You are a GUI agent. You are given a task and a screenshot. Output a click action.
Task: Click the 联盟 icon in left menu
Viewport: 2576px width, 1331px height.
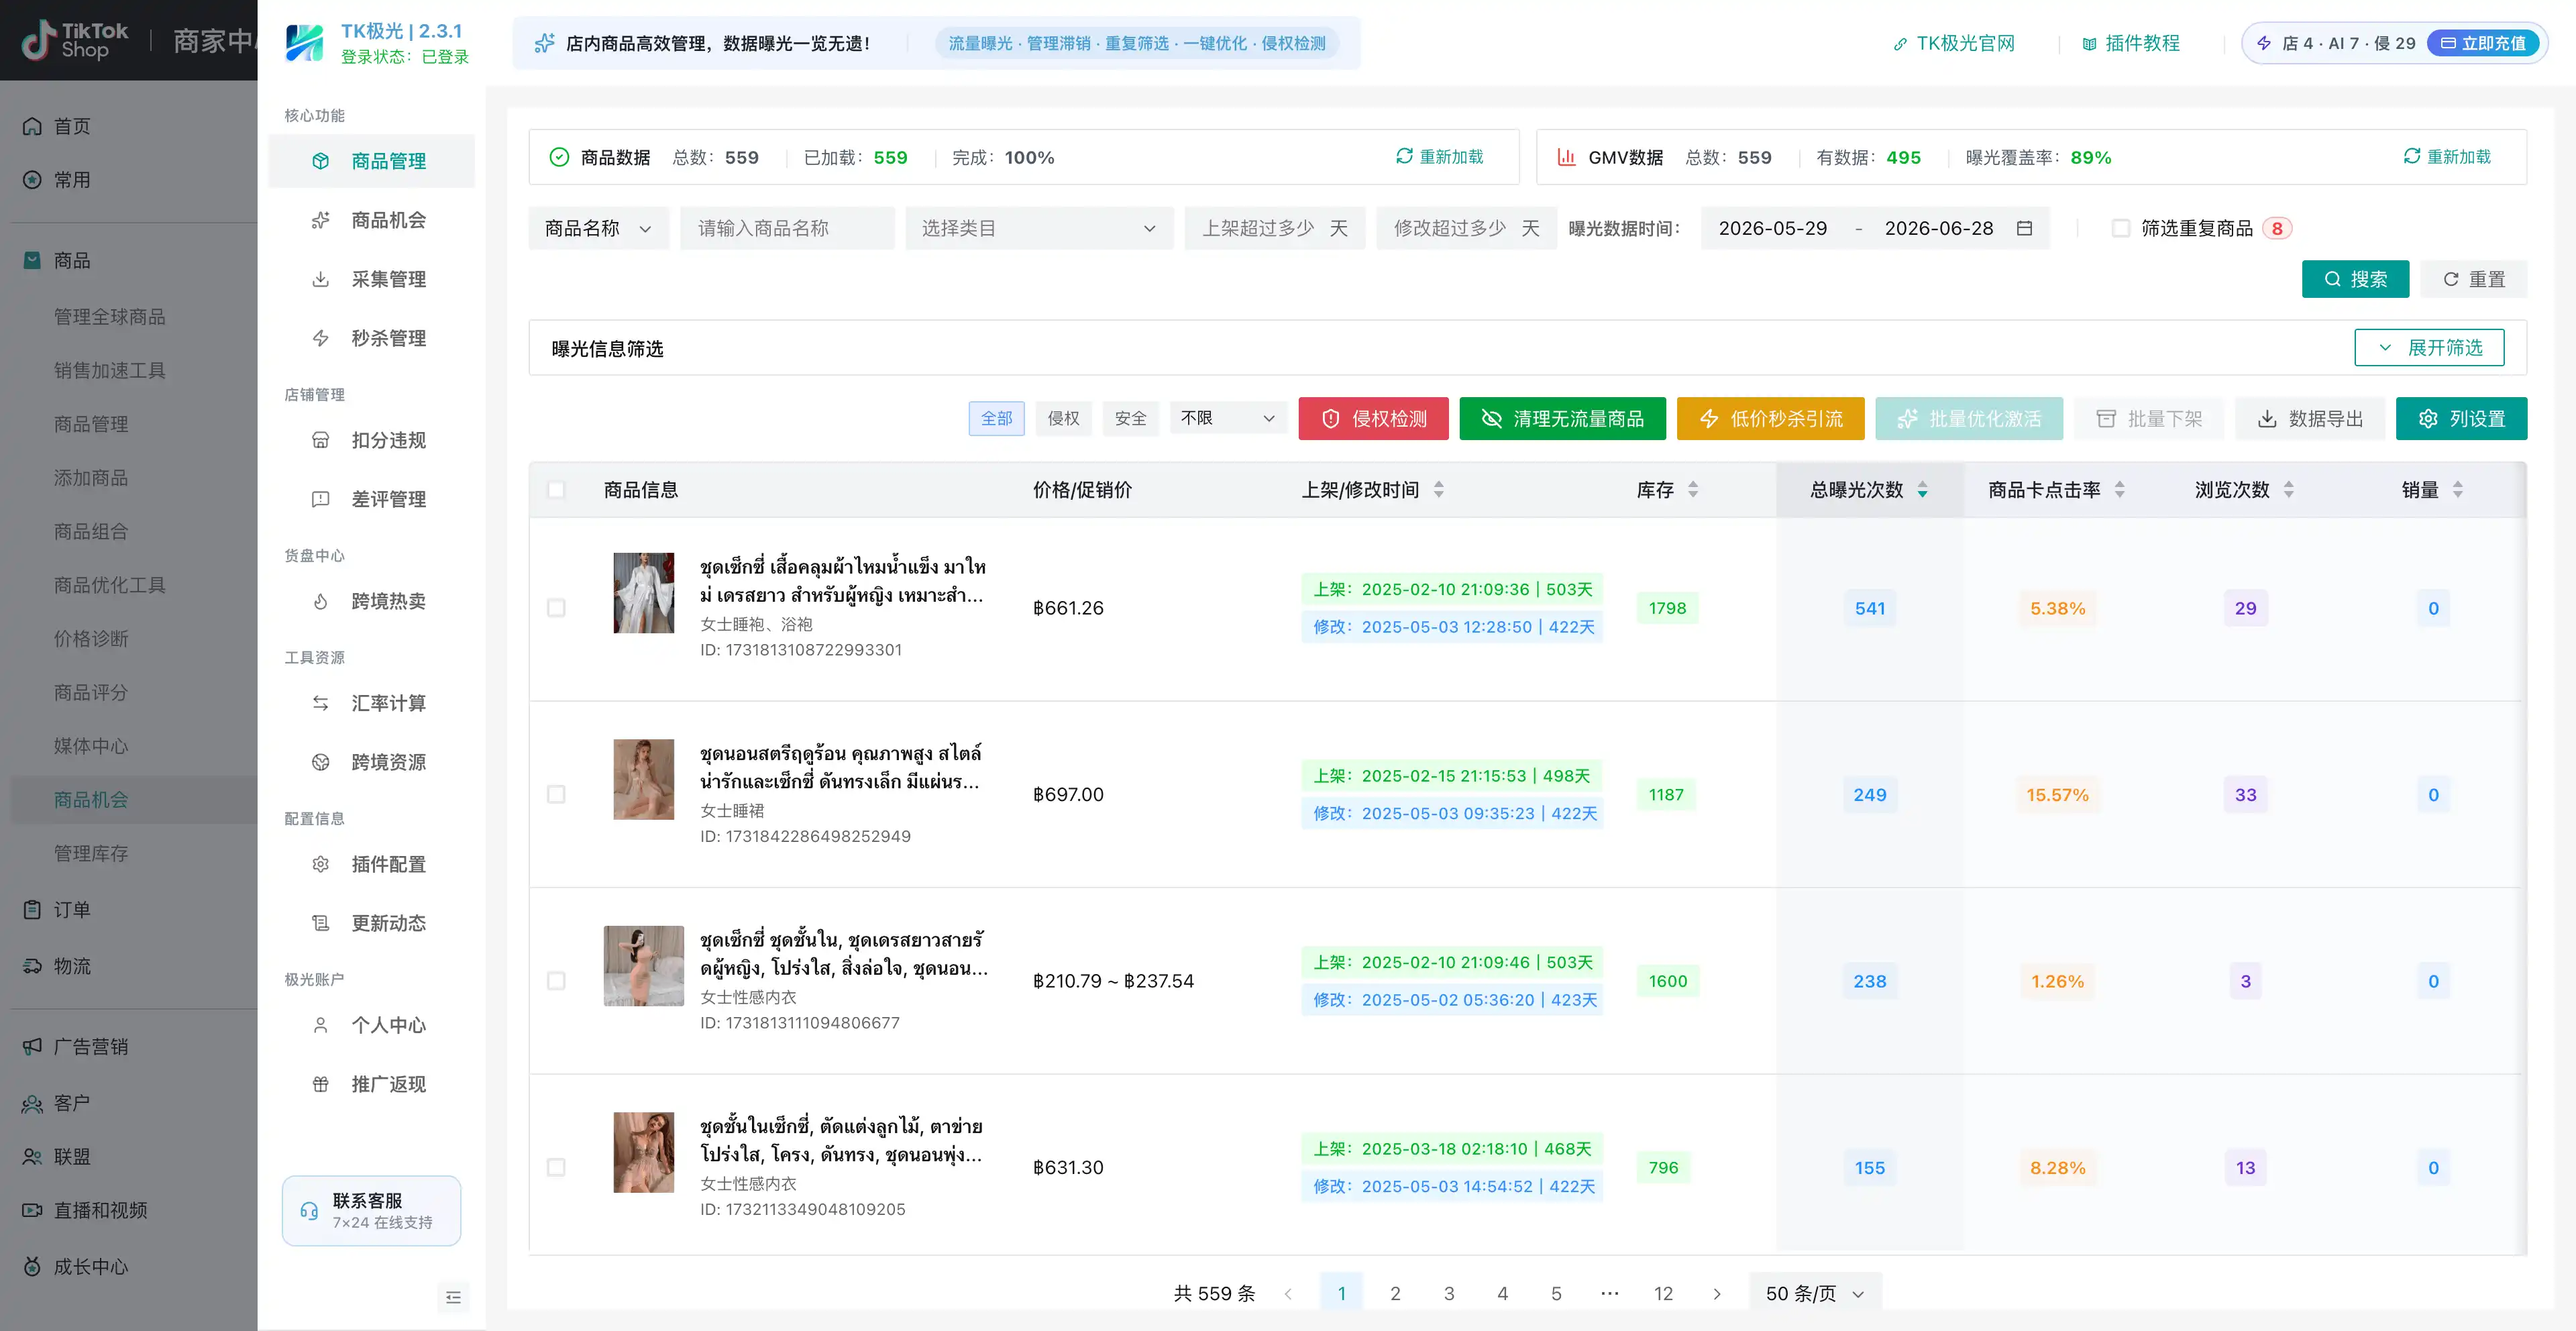tap(32, 1157)
